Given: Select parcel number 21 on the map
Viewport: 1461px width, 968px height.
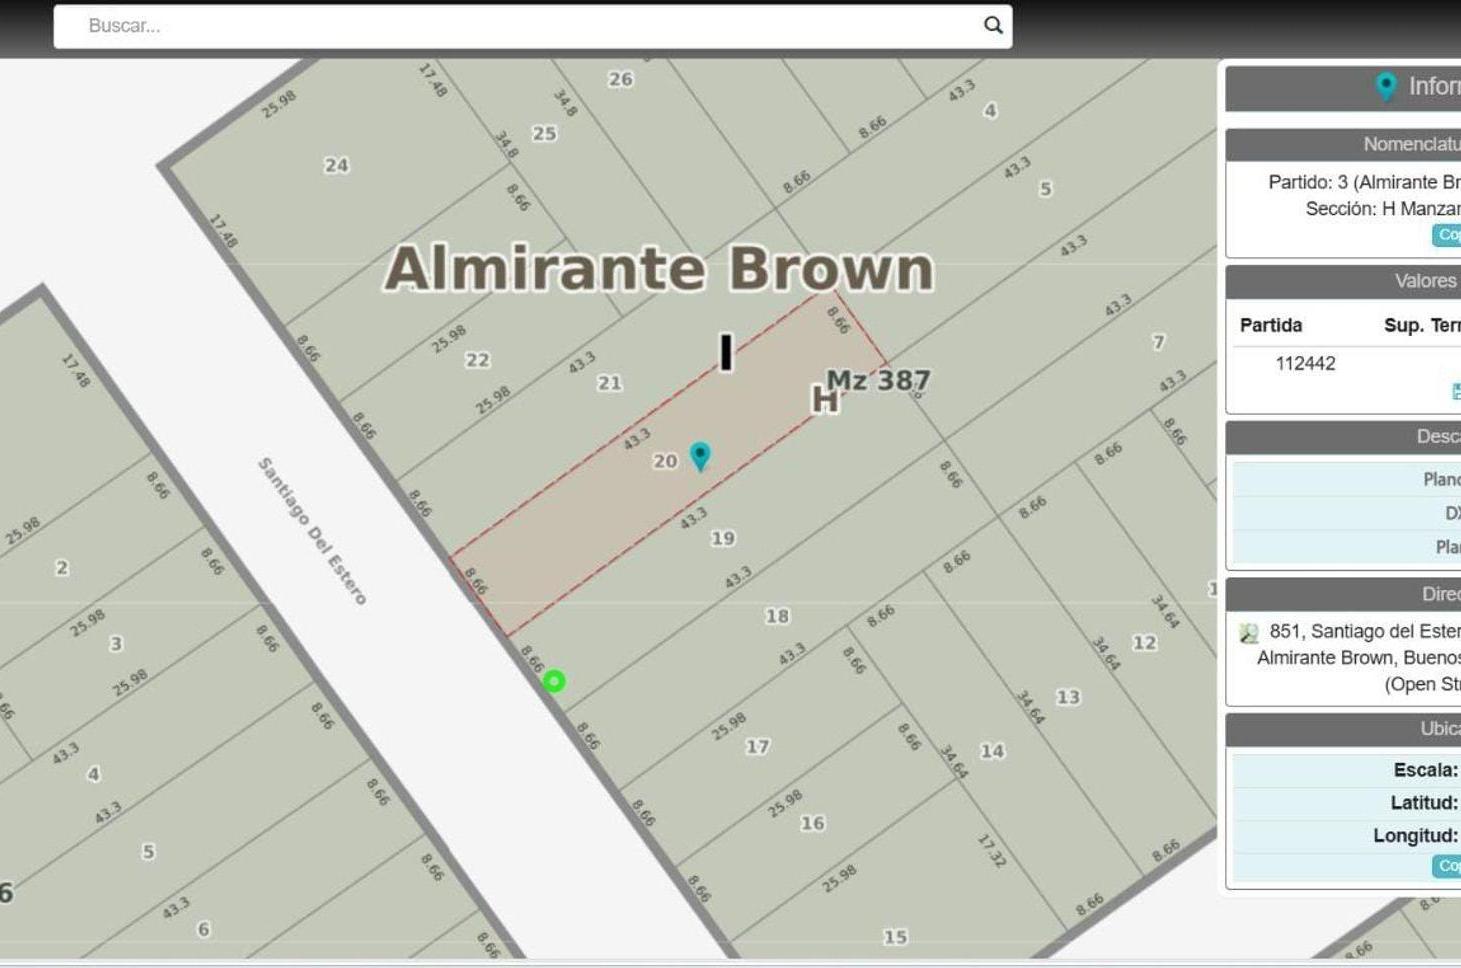Looking at the screenshot, I should pos(609,383).
